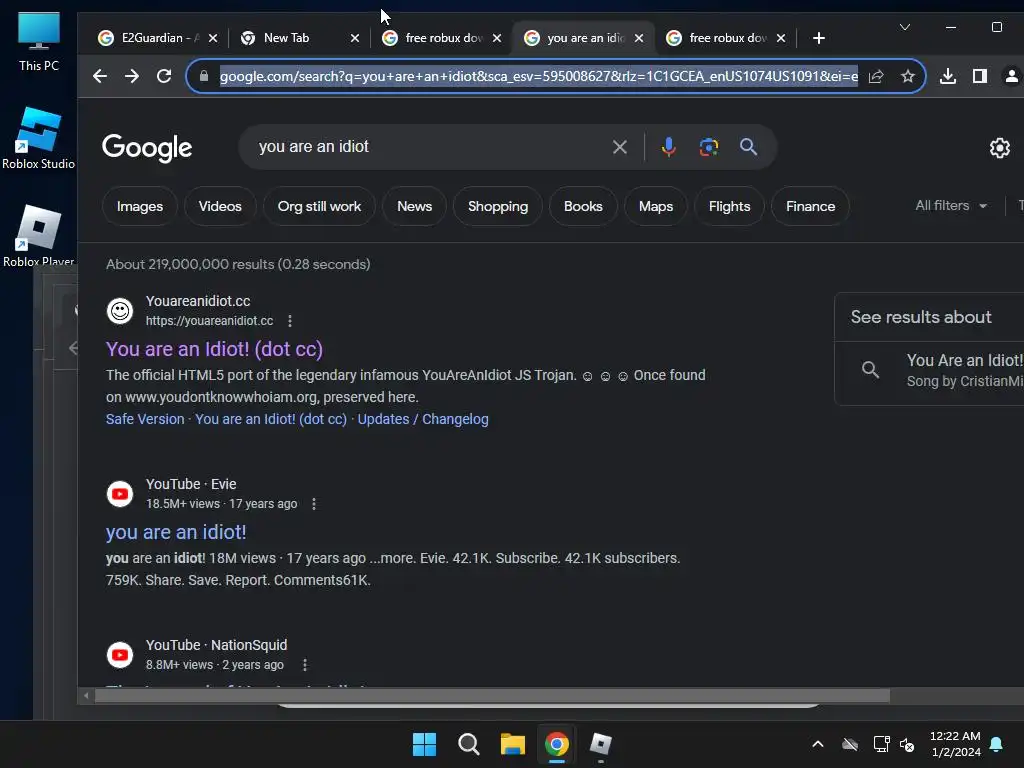
Task: Open Roblox from the taskbar
Action: point(600,744)
